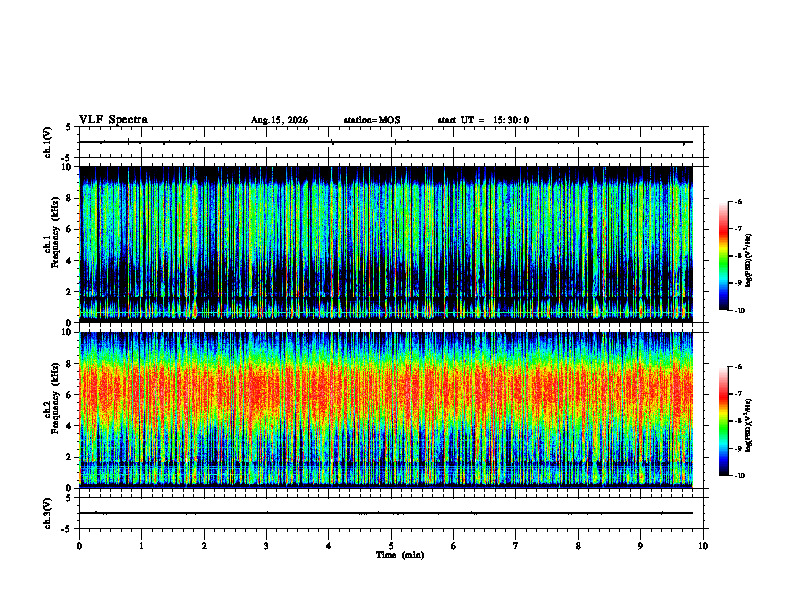Click the ch.1 "Frequency (kHz)" axis label
Screen dimensions: 792x612
pyautogui.click(x=55, y=233)
